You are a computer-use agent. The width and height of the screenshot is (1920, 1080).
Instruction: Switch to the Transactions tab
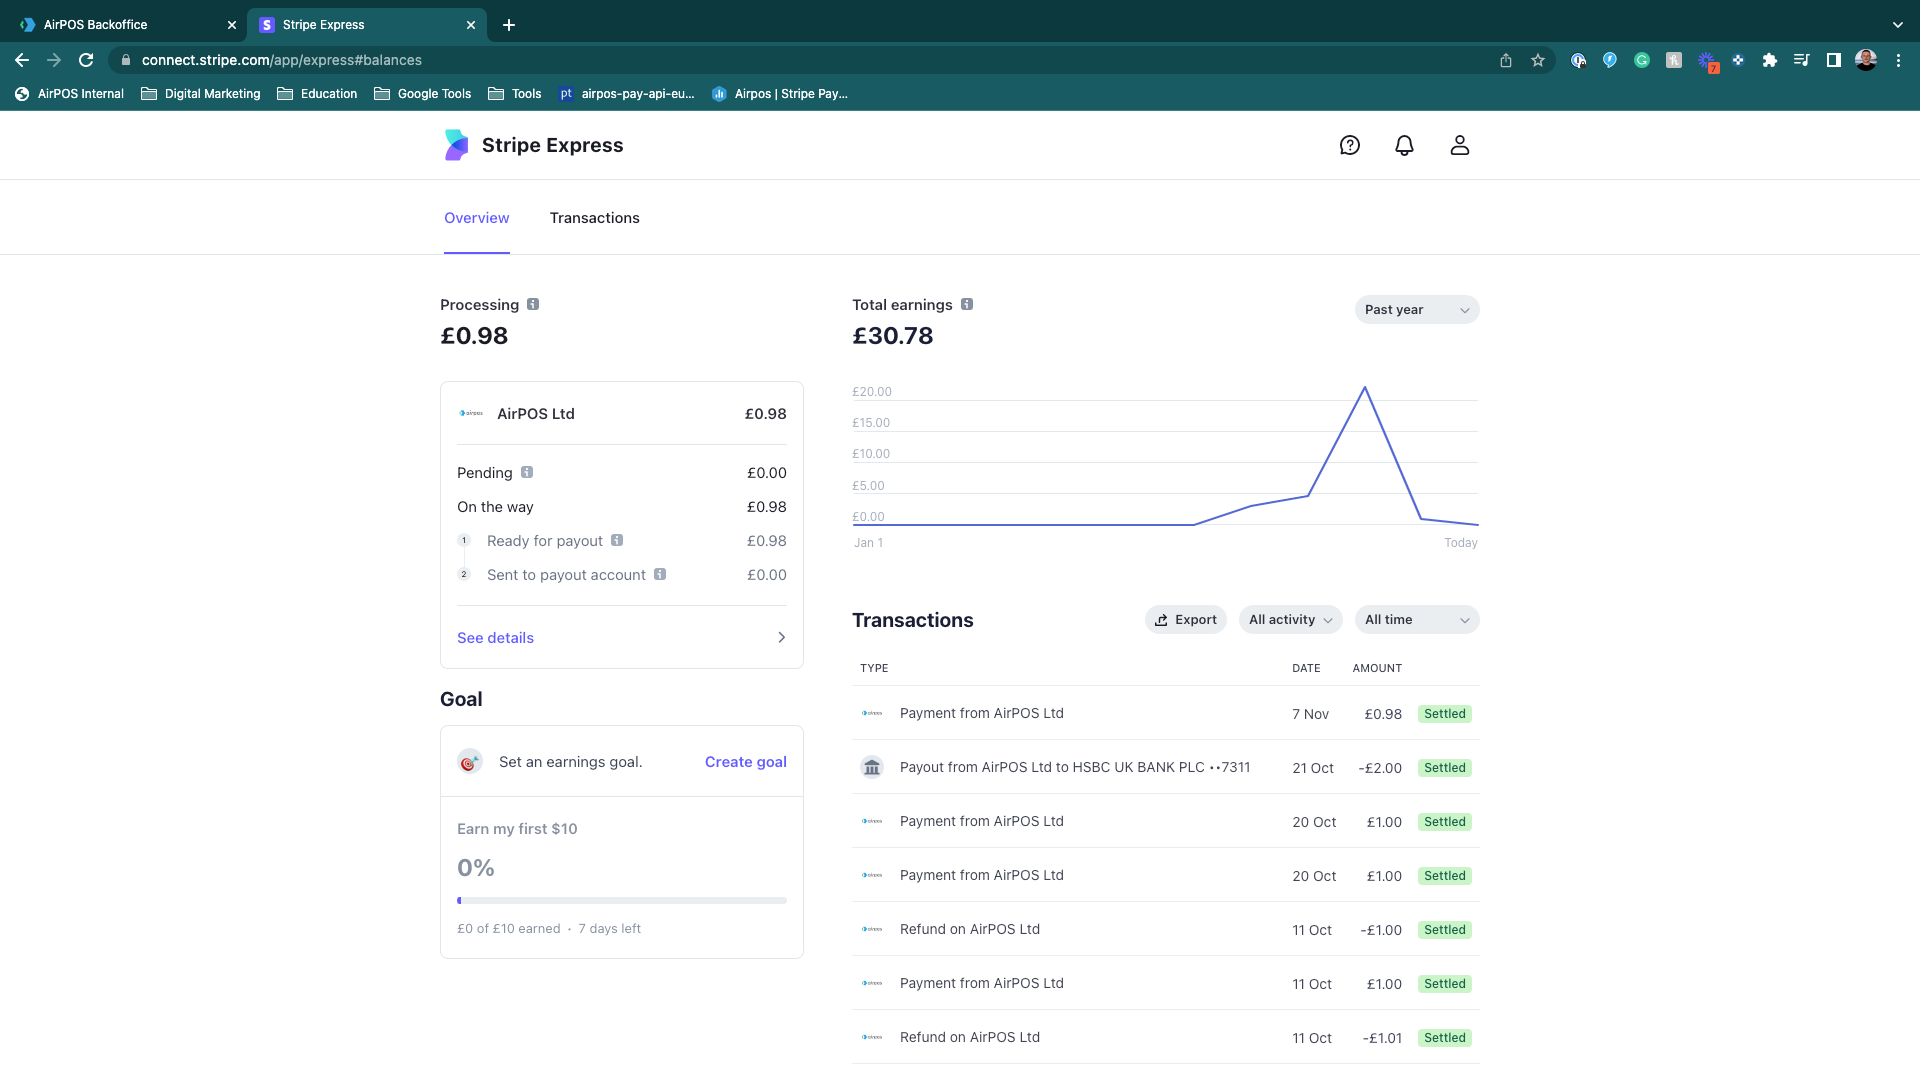(x=593, y=218)
